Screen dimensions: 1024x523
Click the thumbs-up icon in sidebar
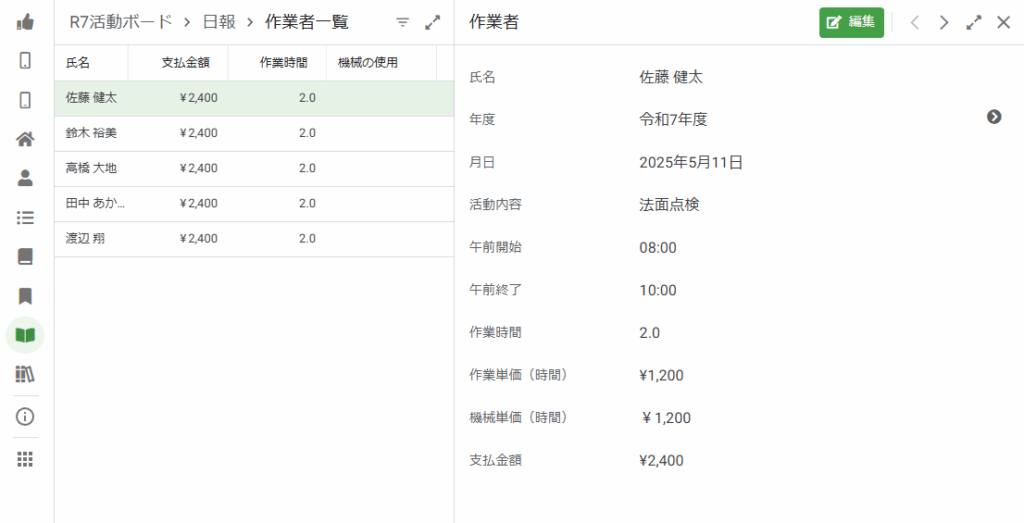click(x=25, y=22)
